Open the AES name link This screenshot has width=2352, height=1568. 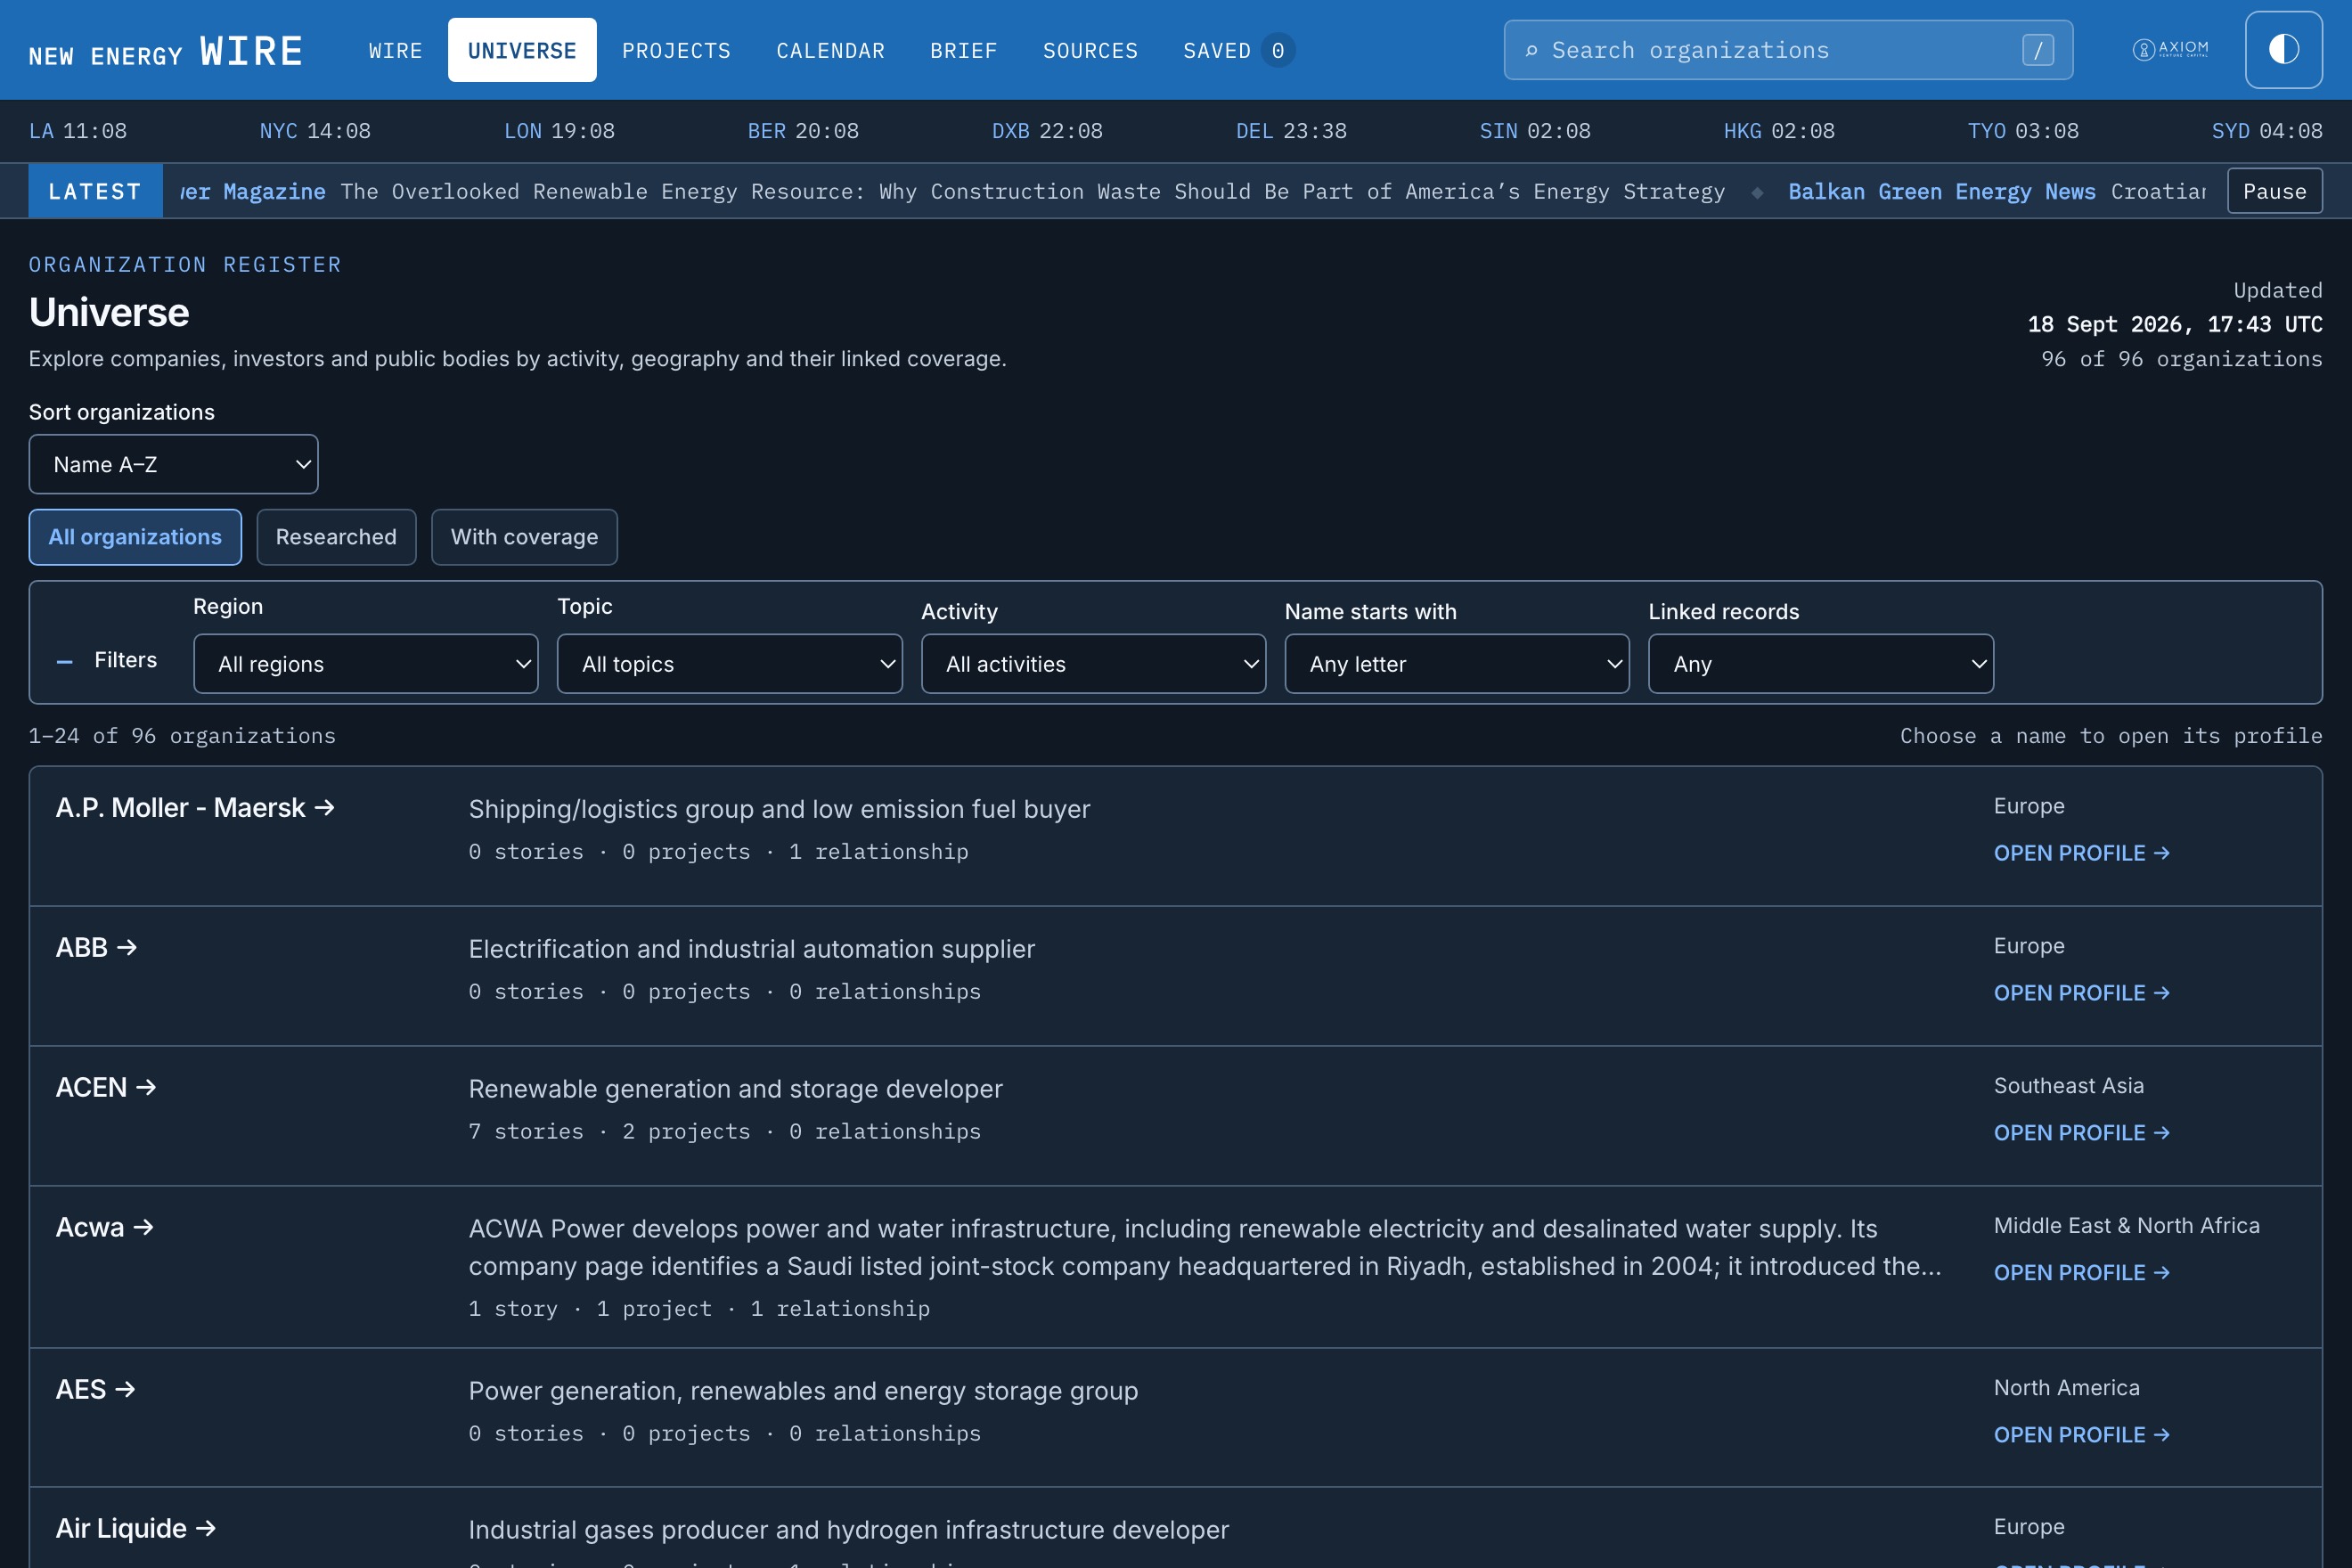point(95,1390)
